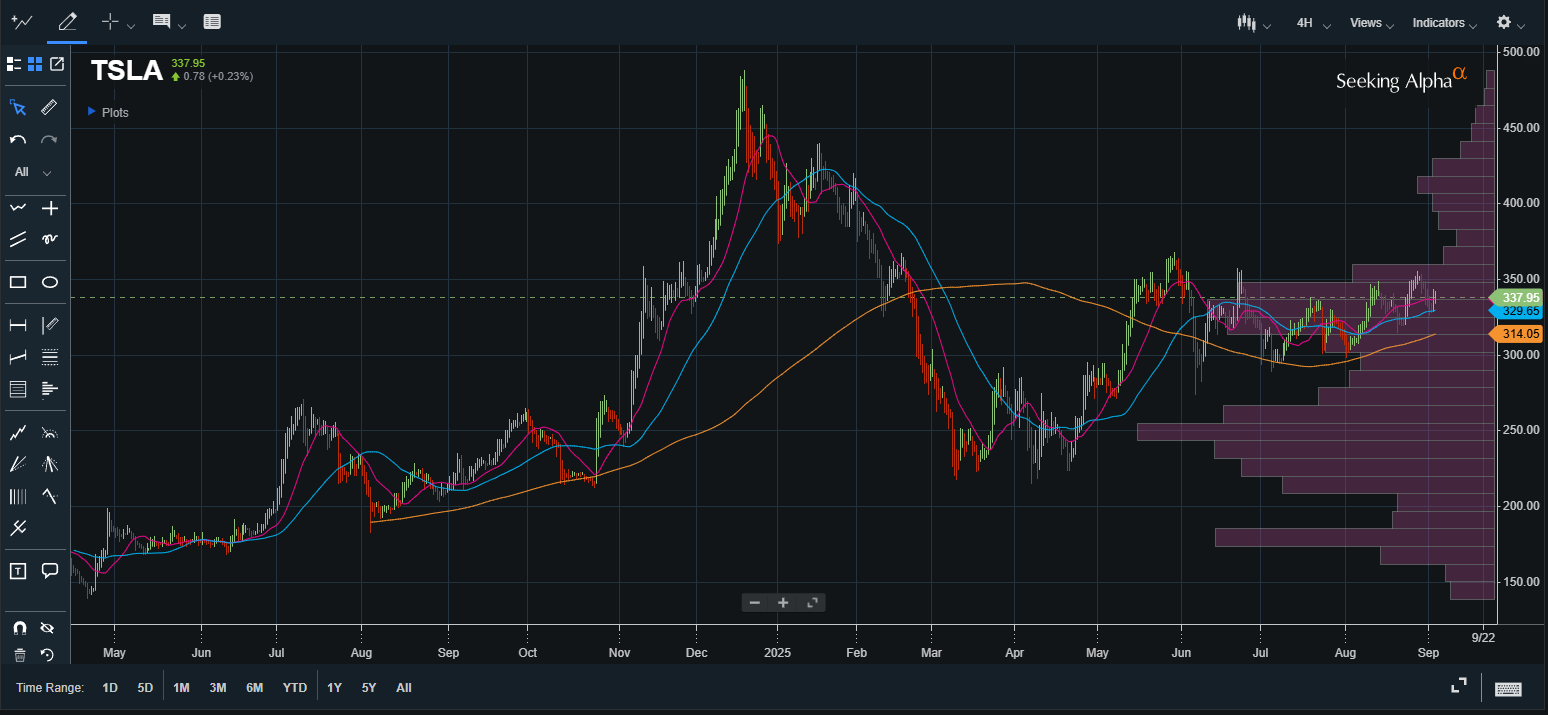Select the speed arc tool

coord(49,433)
